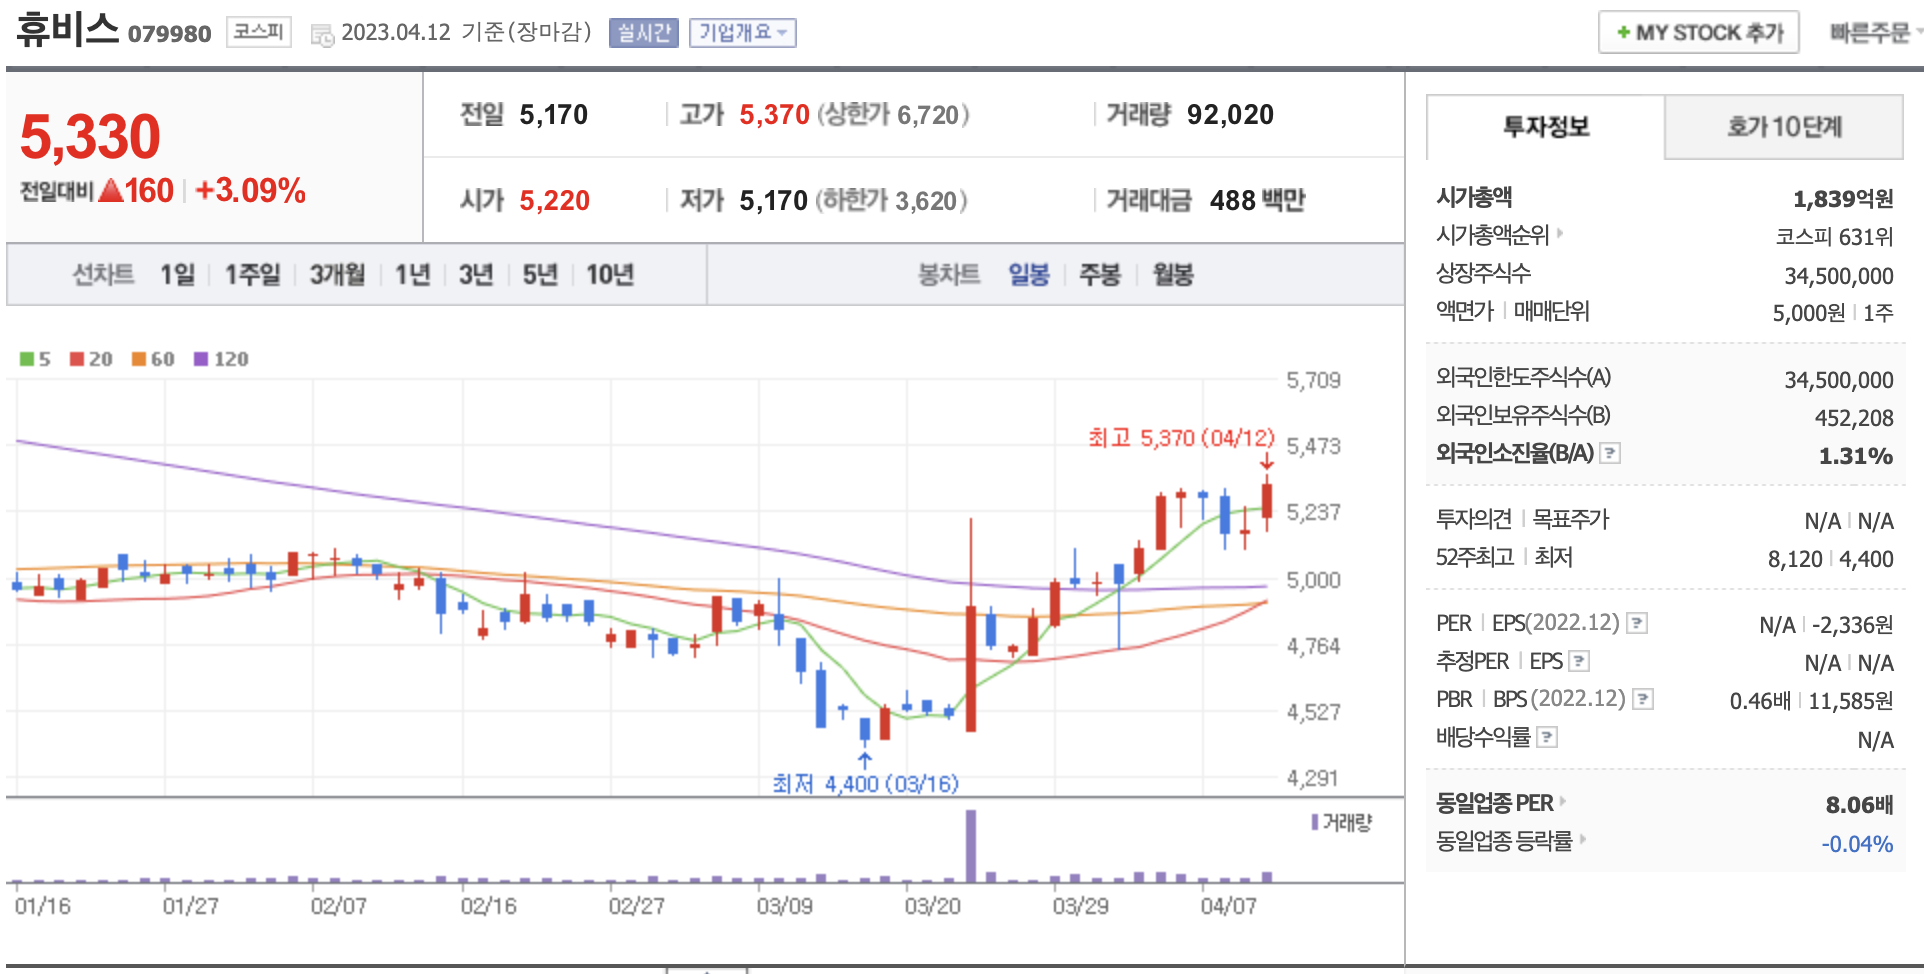Image resolution: width=1924 pixels, height=974 pixels.
Task: Click the purple 120-day moving average legend
Action: [221, 359]
